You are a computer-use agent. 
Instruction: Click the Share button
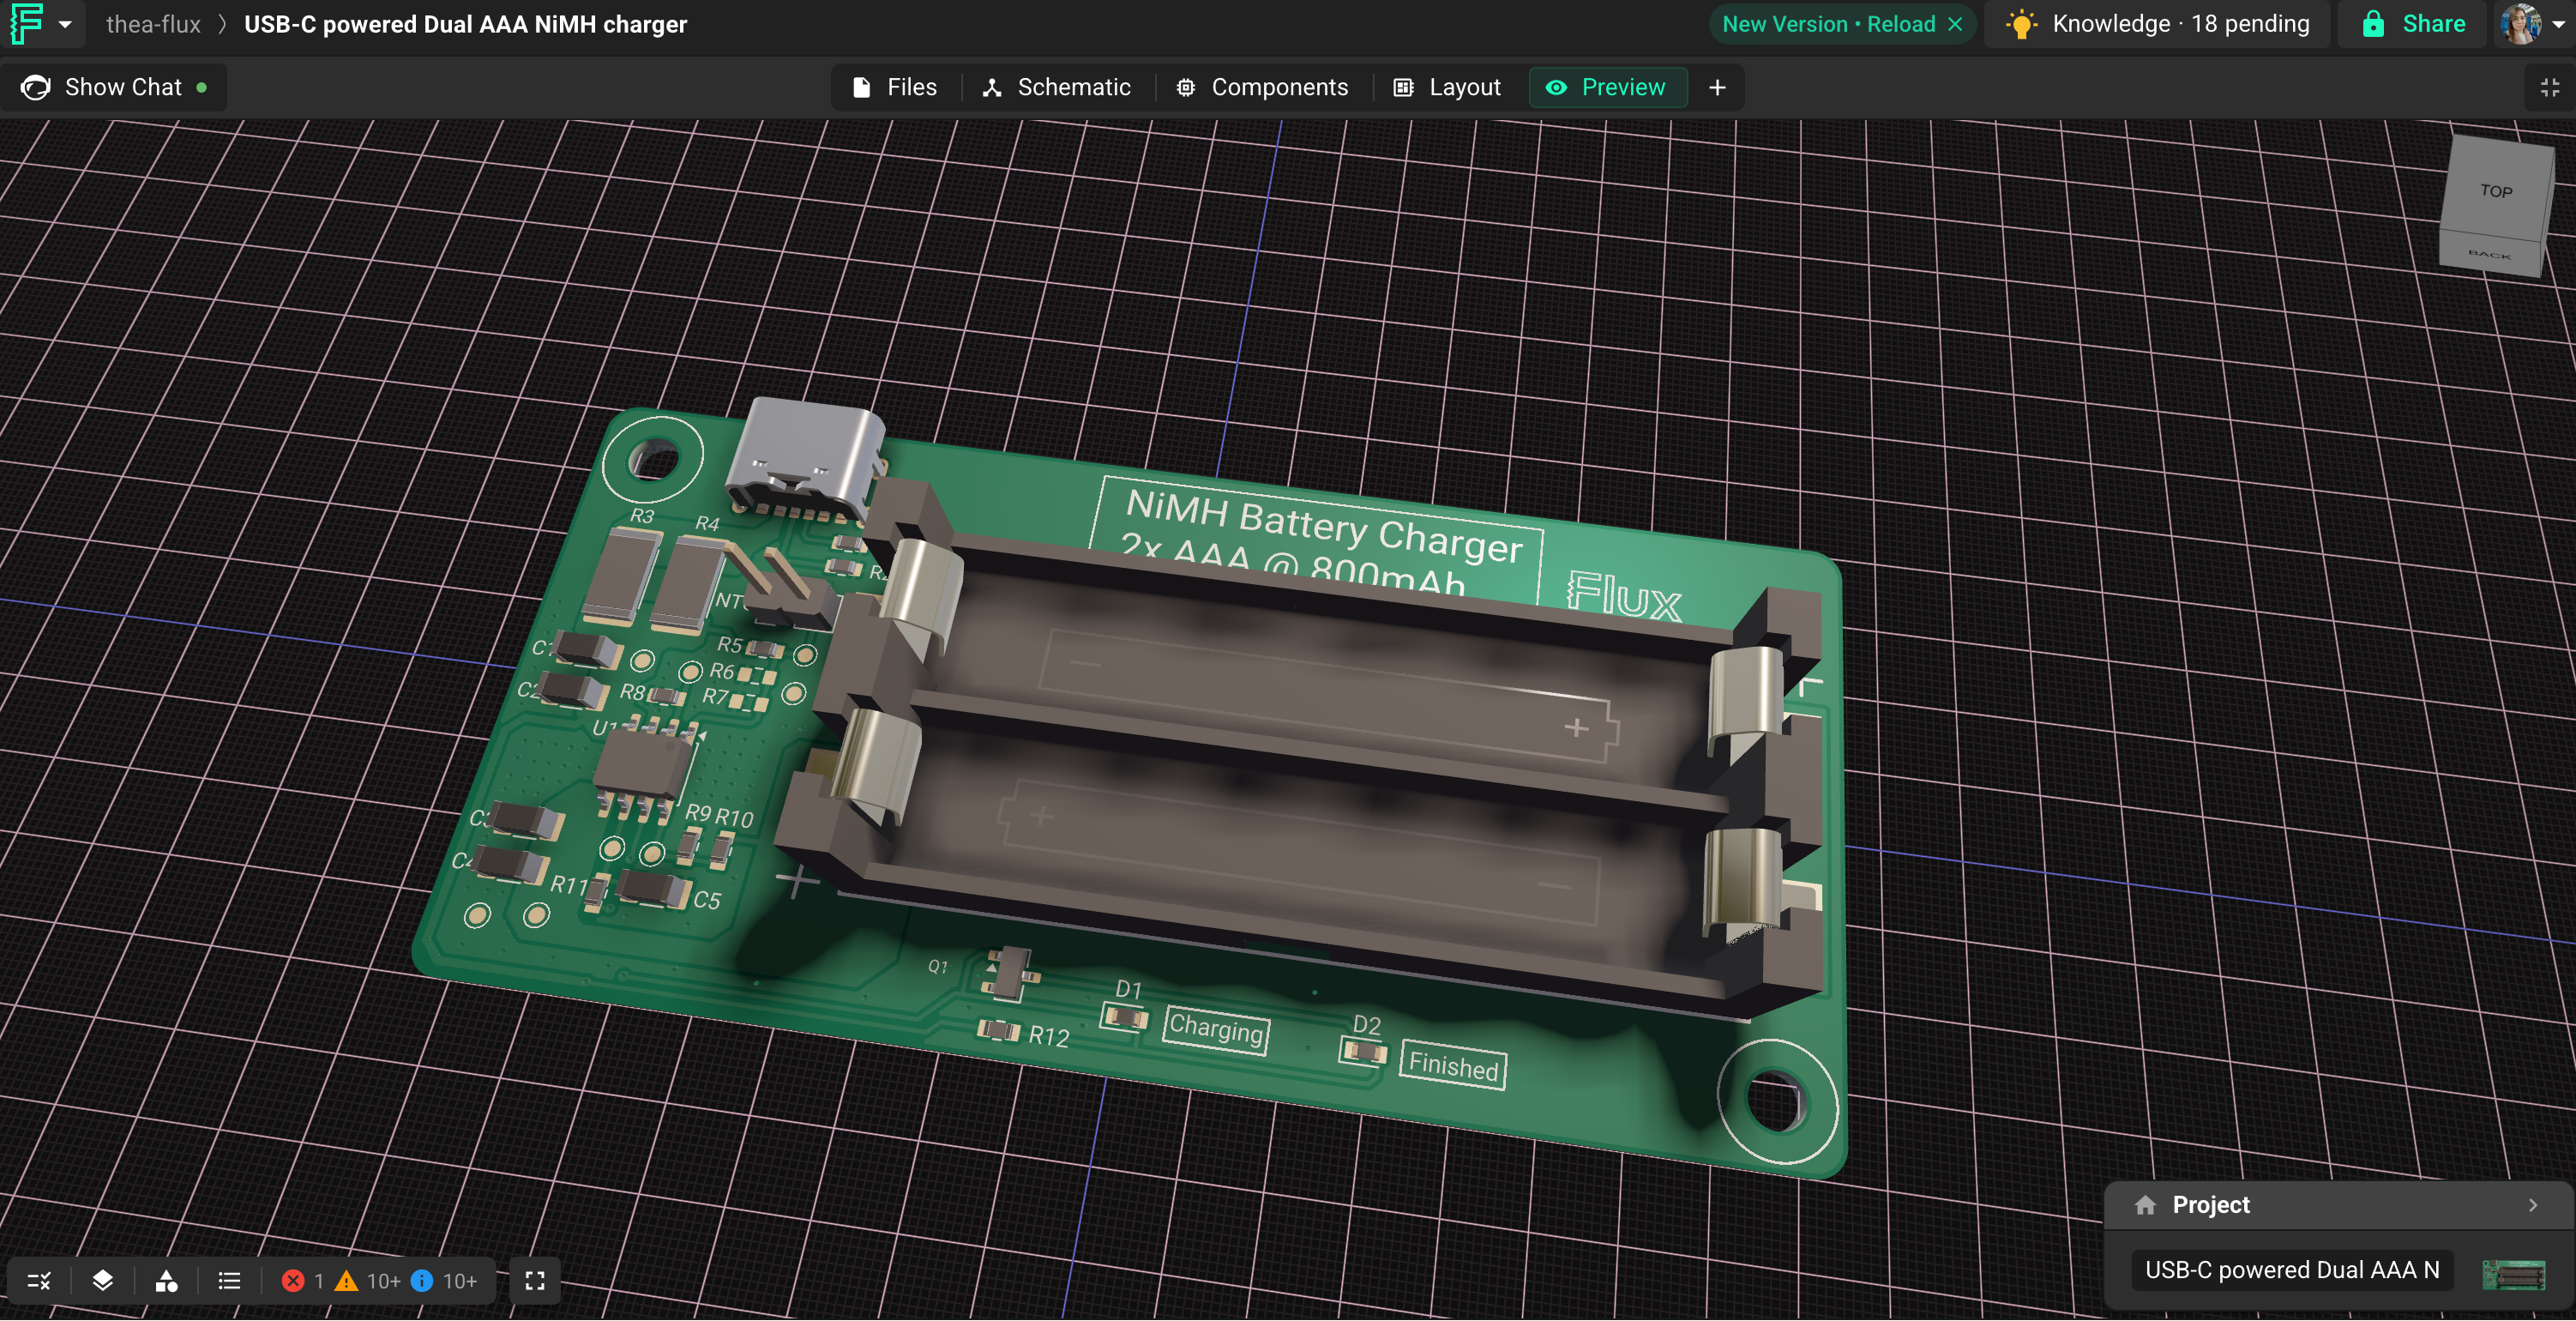tap(2413, 24)
